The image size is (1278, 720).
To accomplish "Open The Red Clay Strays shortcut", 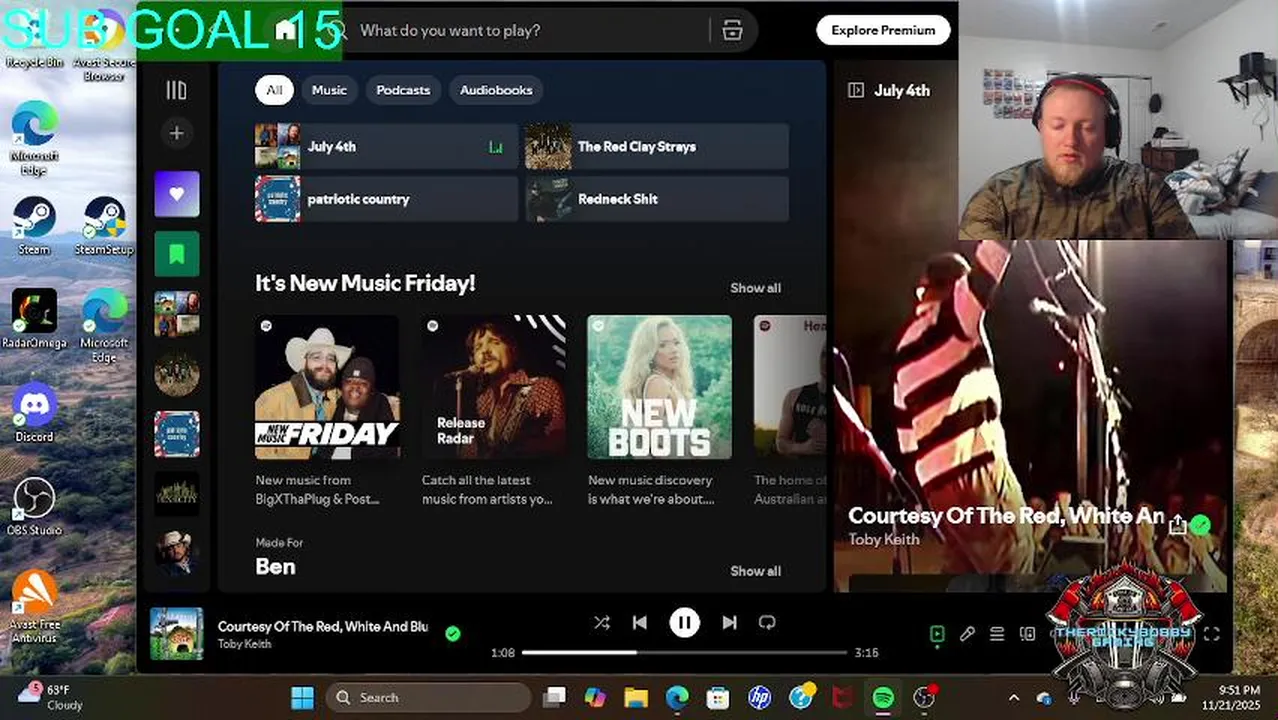I will coord(657,146).
